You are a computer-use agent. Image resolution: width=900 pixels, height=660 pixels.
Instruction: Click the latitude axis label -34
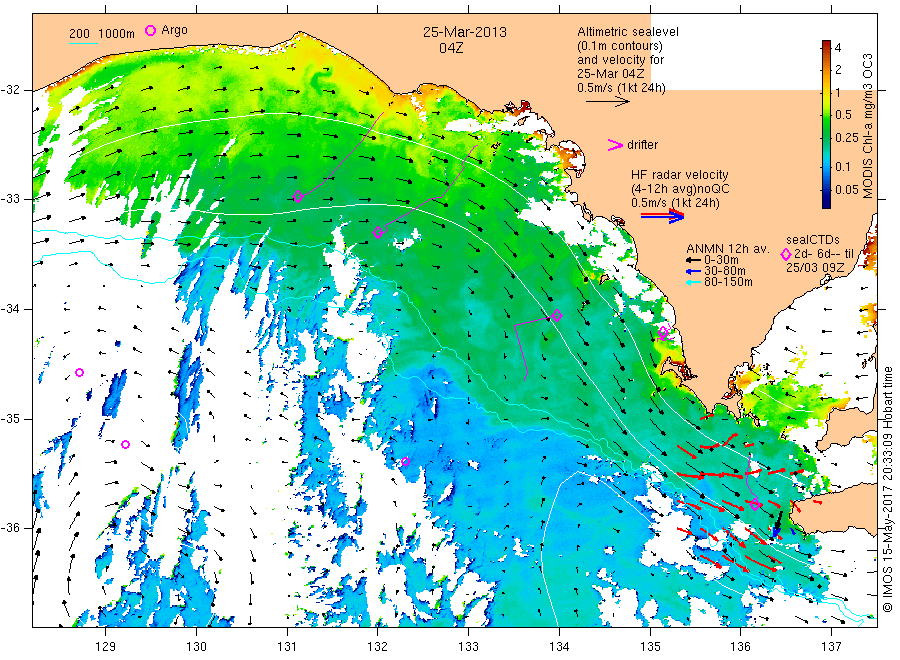tap(10, 309)
